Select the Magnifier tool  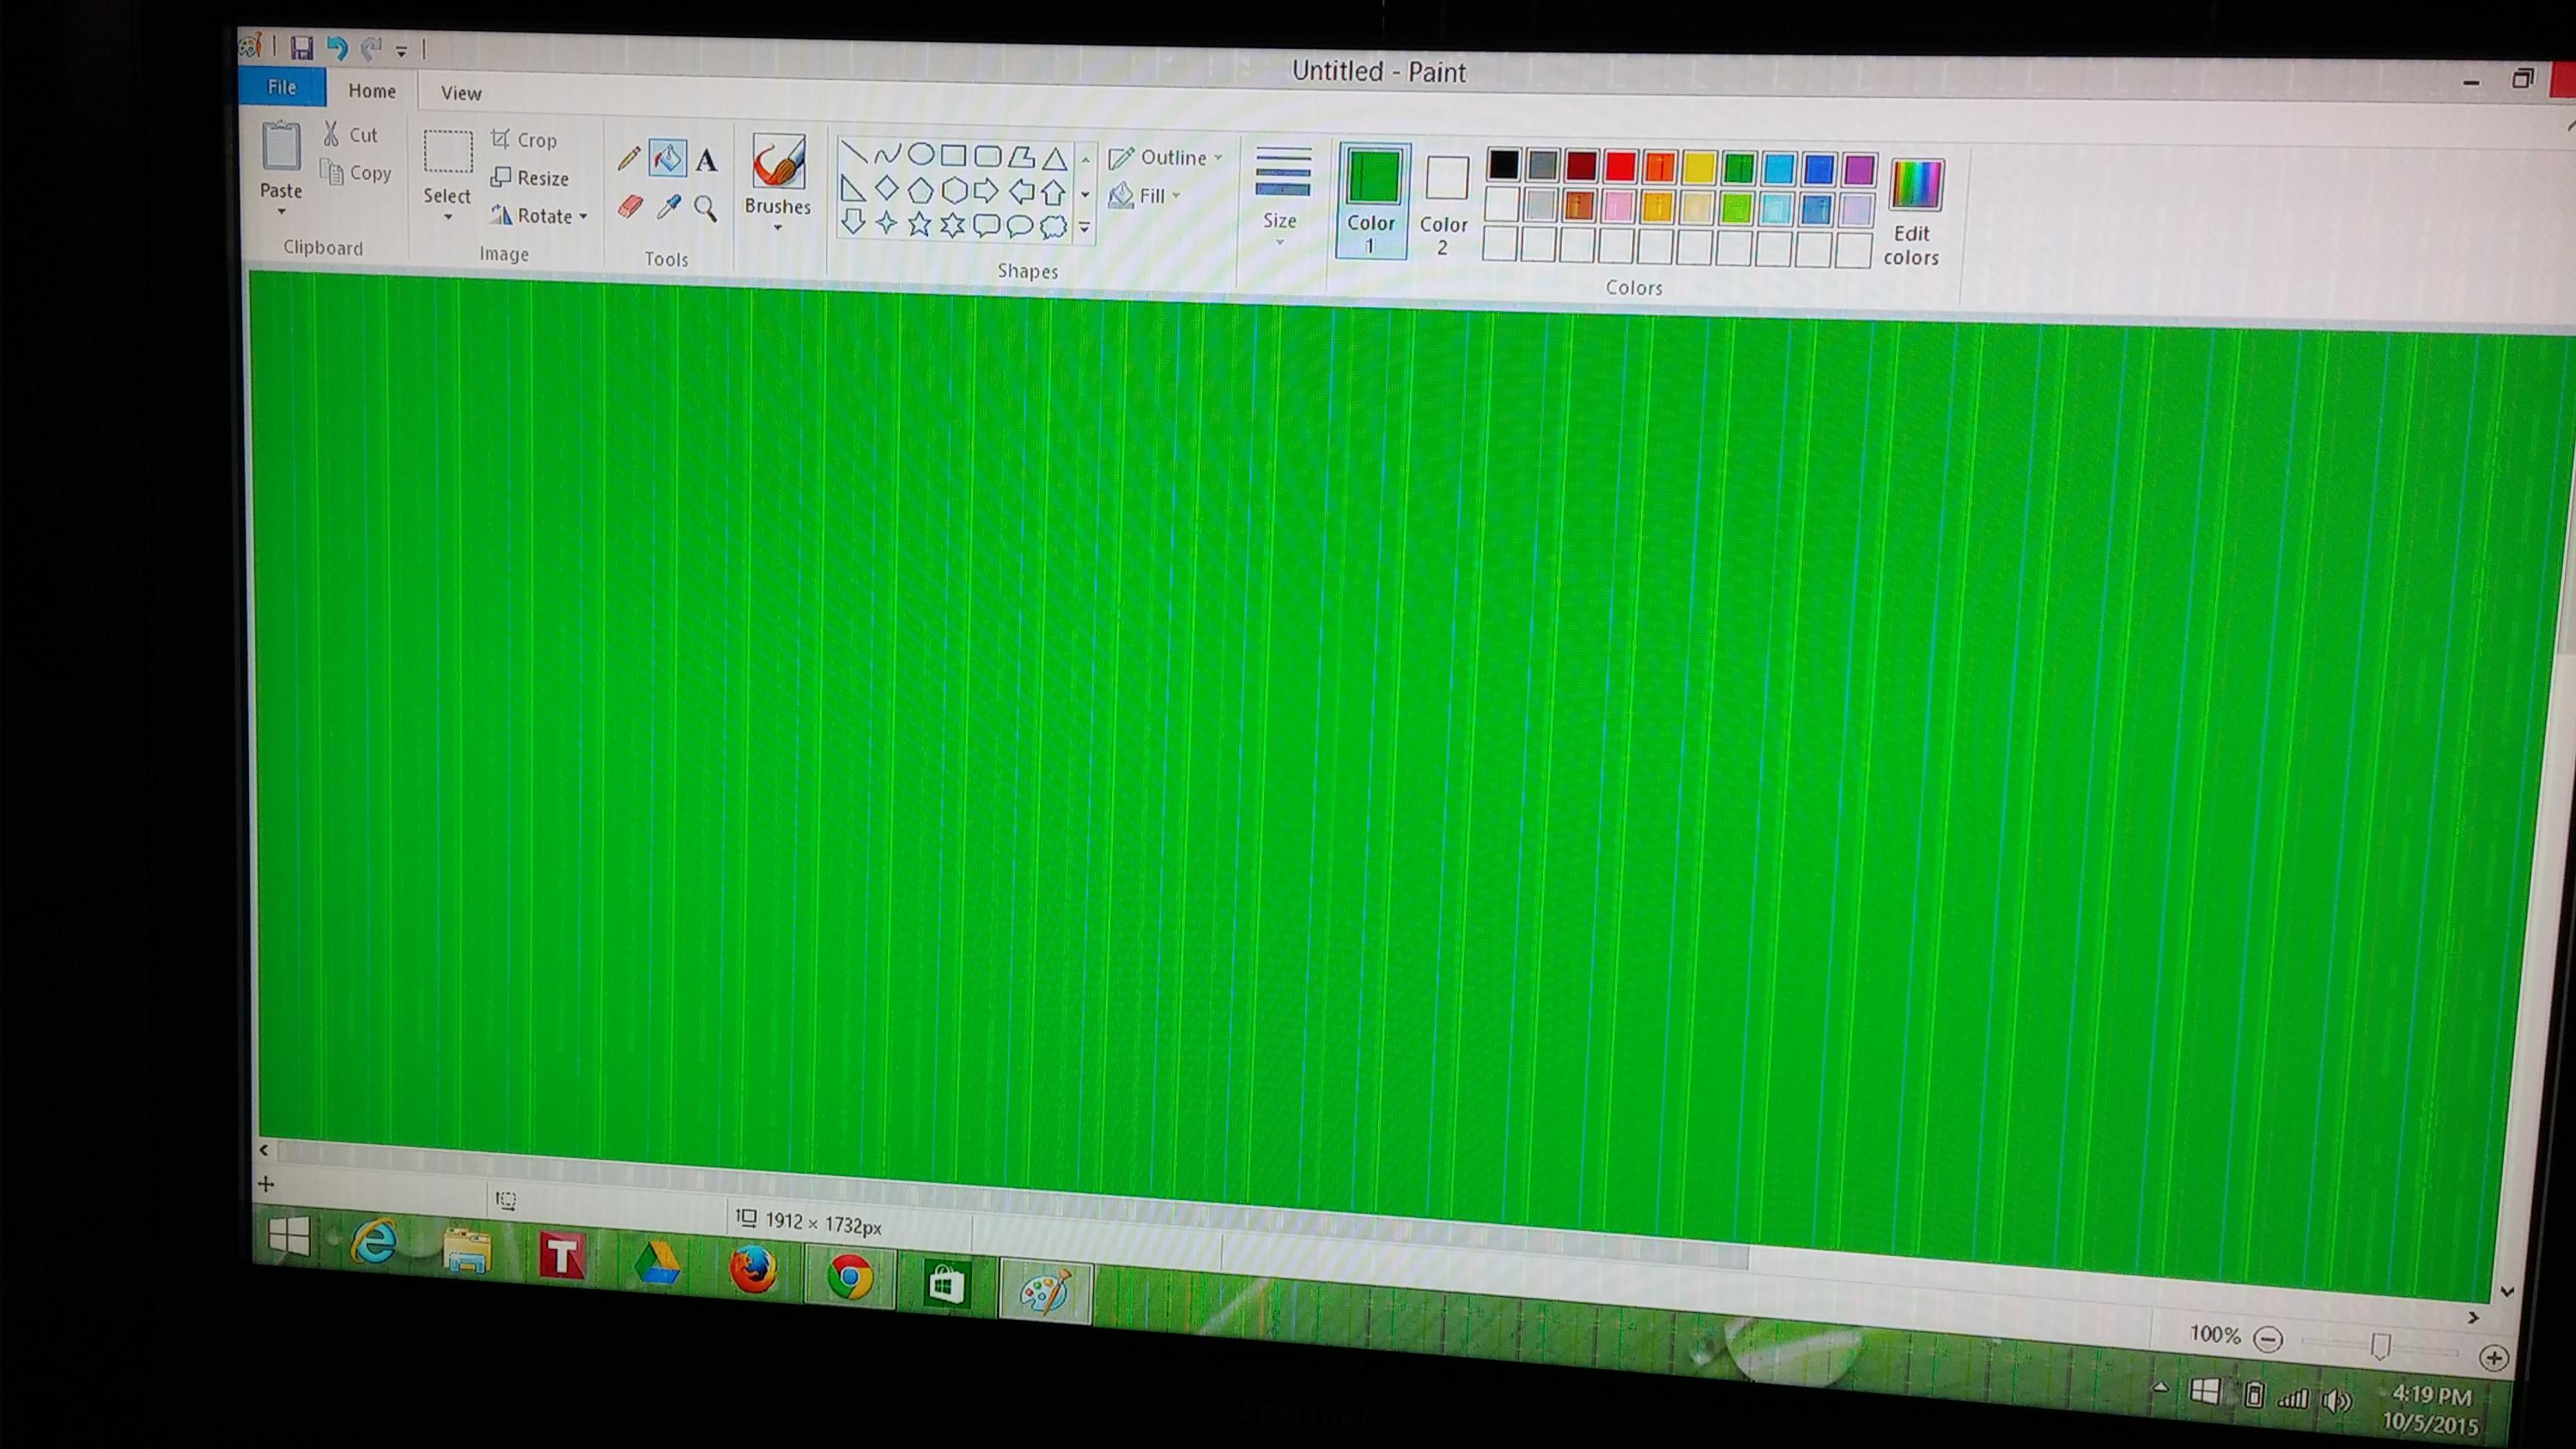coord(706,208)
